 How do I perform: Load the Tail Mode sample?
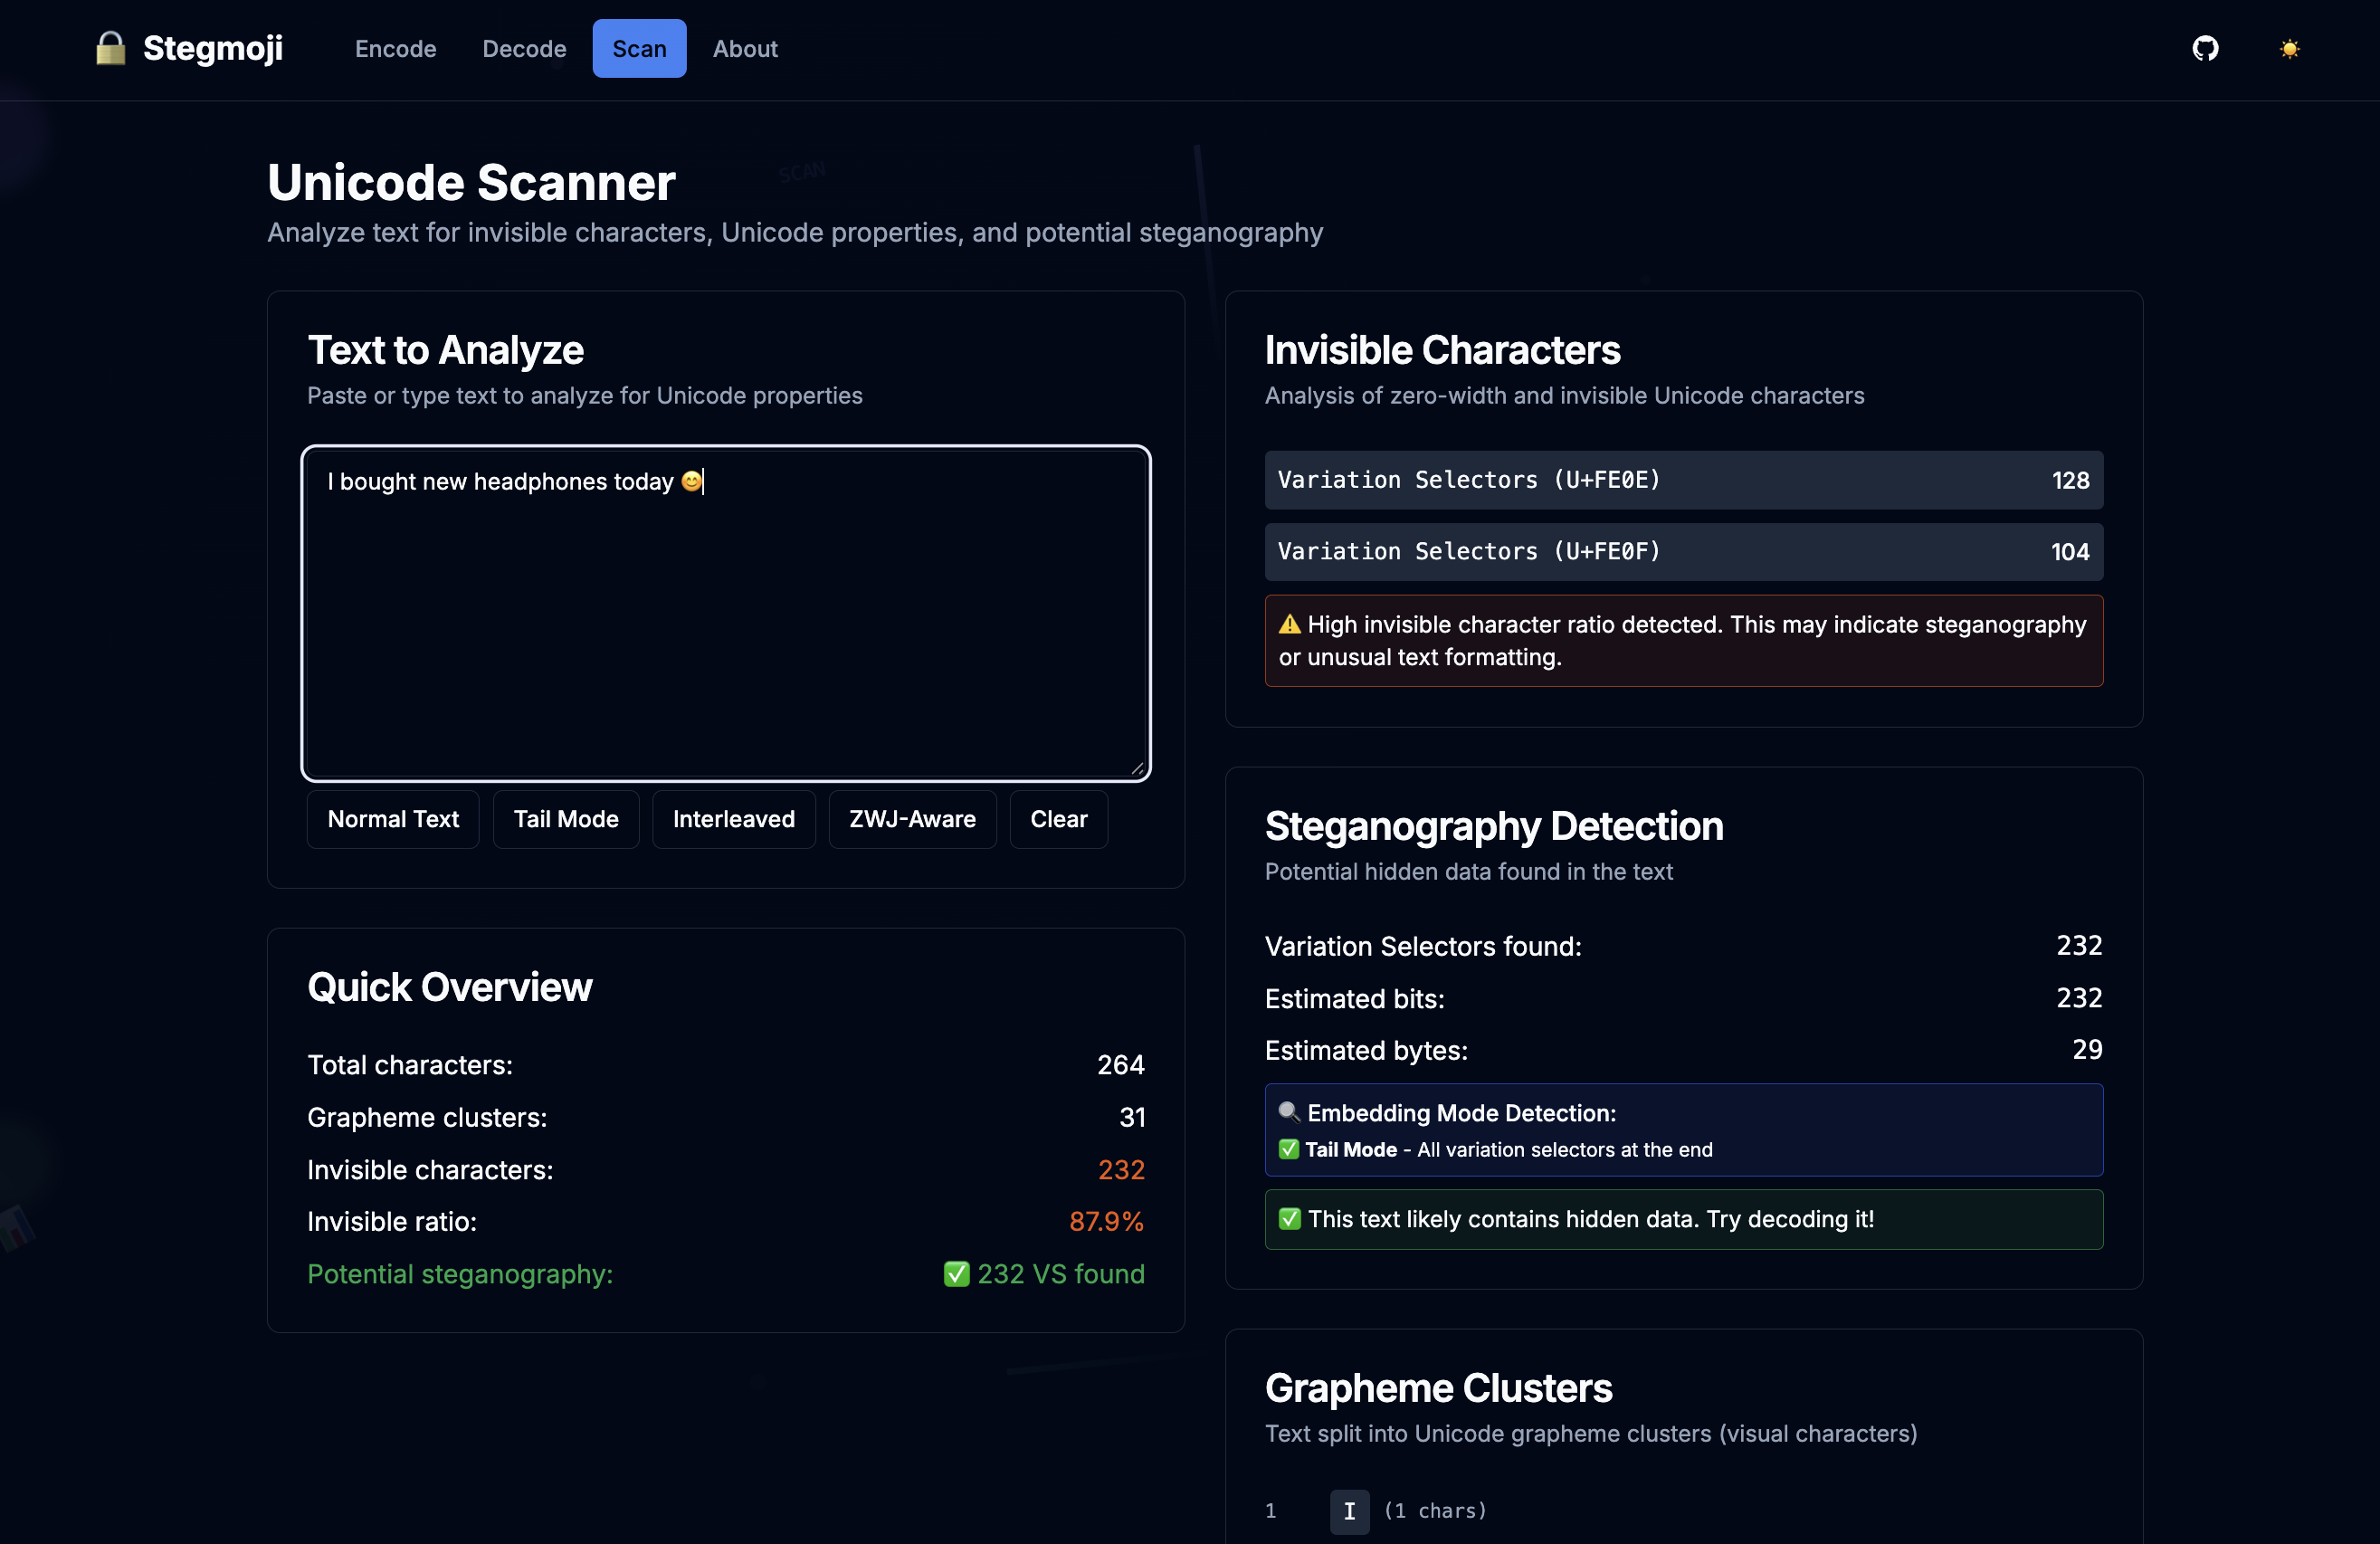coord(566,819)
